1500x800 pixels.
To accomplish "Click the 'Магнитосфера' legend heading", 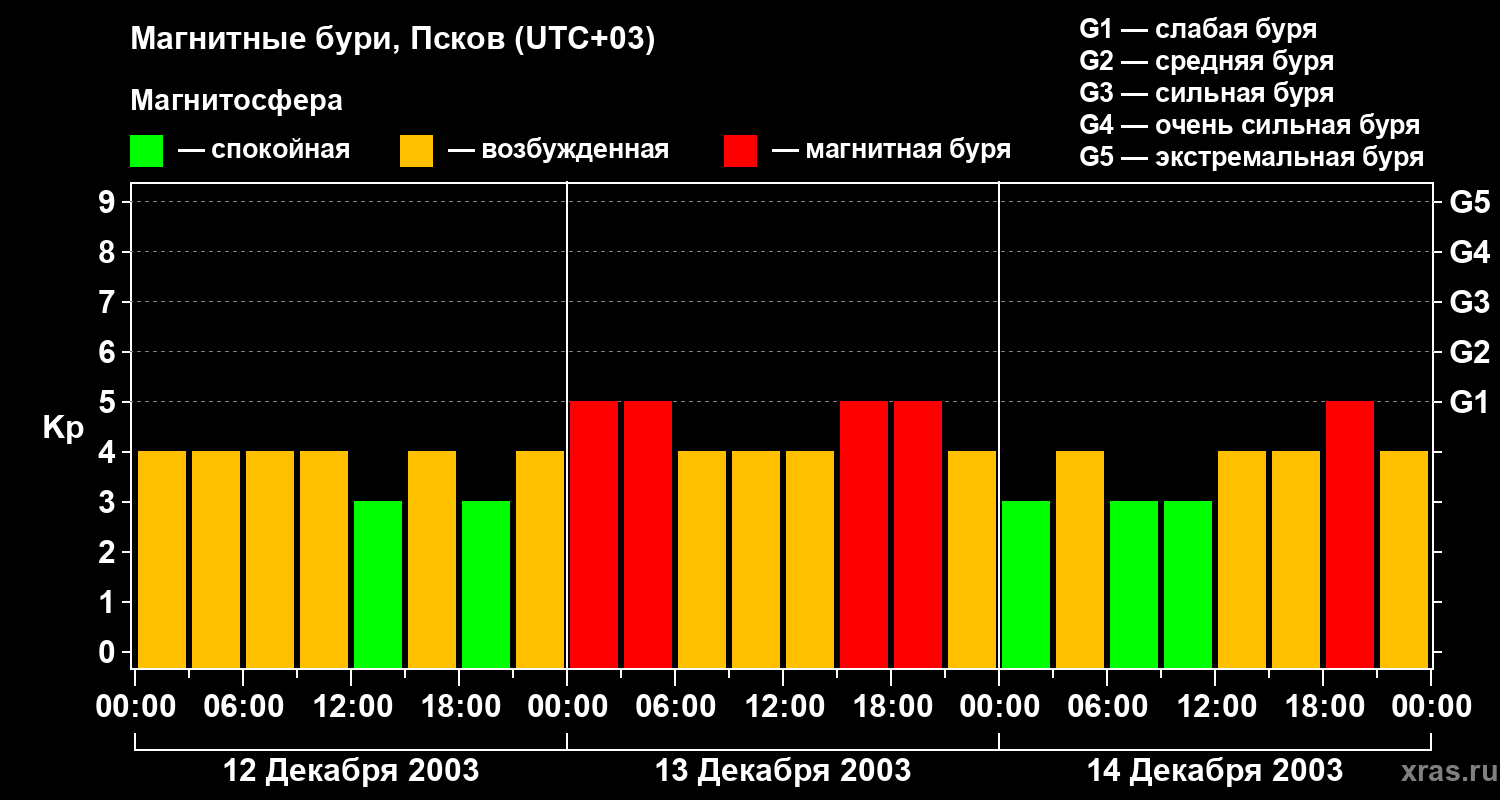I will 236,101.
